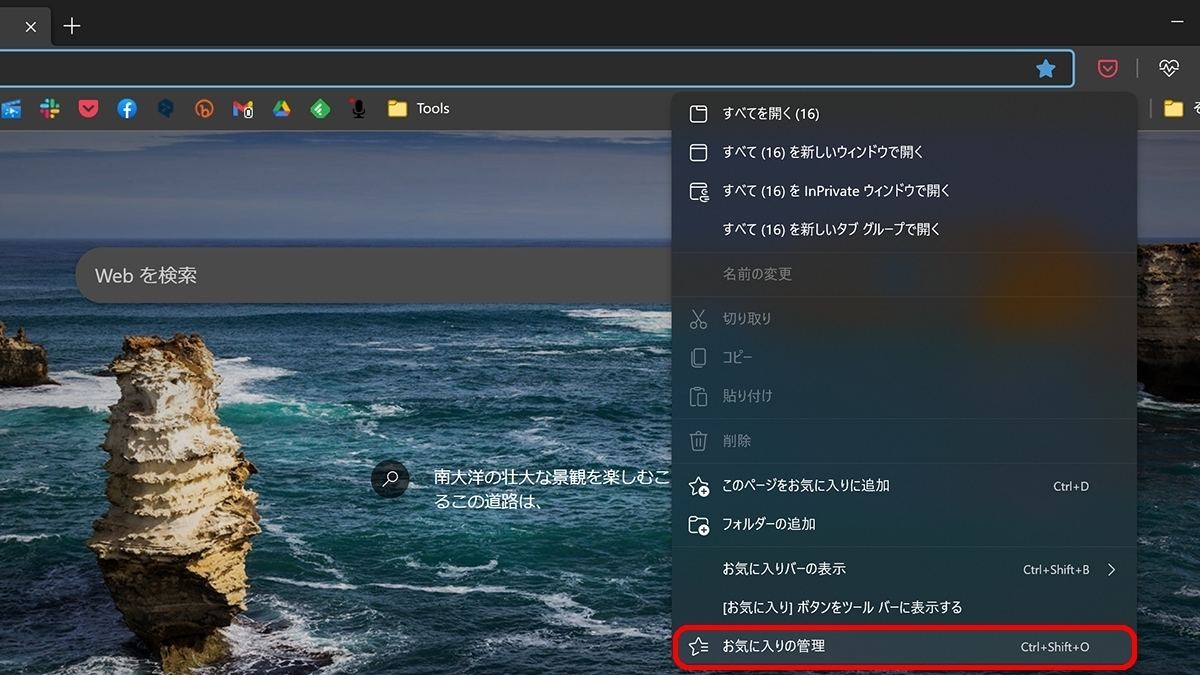Close the current browser tab
Viewport: 1200px width, 675px height.
31,27
